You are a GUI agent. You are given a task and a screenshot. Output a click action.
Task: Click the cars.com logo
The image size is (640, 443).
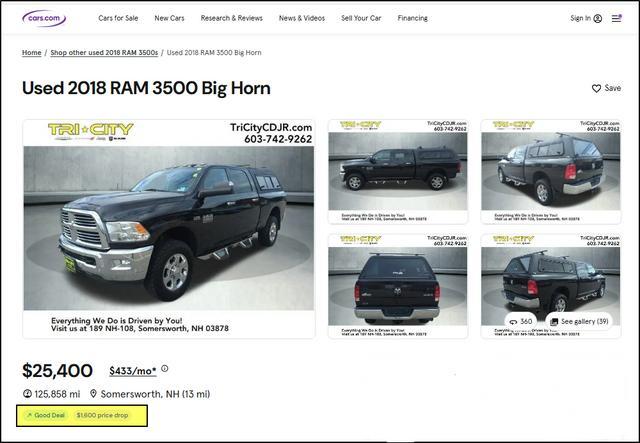tap(44, 18)
